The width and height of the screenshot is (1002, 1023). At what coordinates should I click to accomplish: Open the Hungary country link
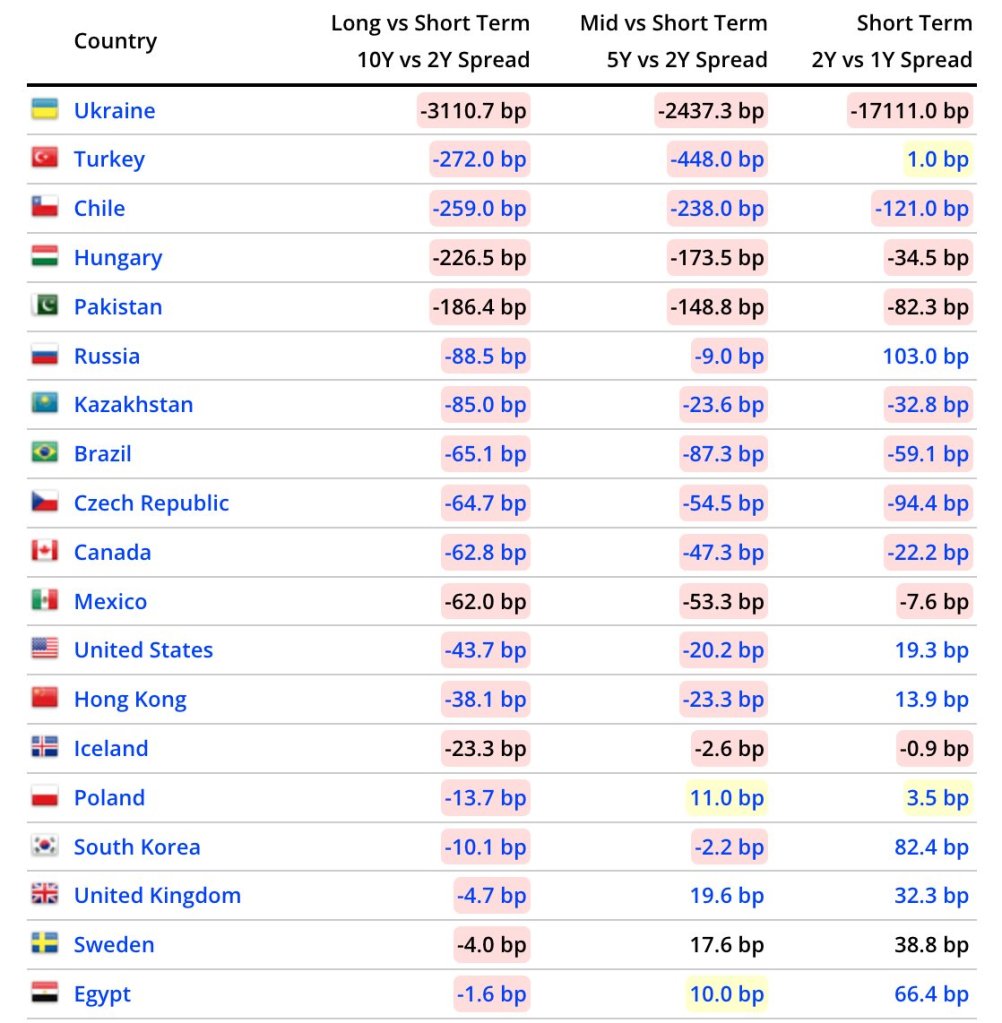click(x=117, y=258)
